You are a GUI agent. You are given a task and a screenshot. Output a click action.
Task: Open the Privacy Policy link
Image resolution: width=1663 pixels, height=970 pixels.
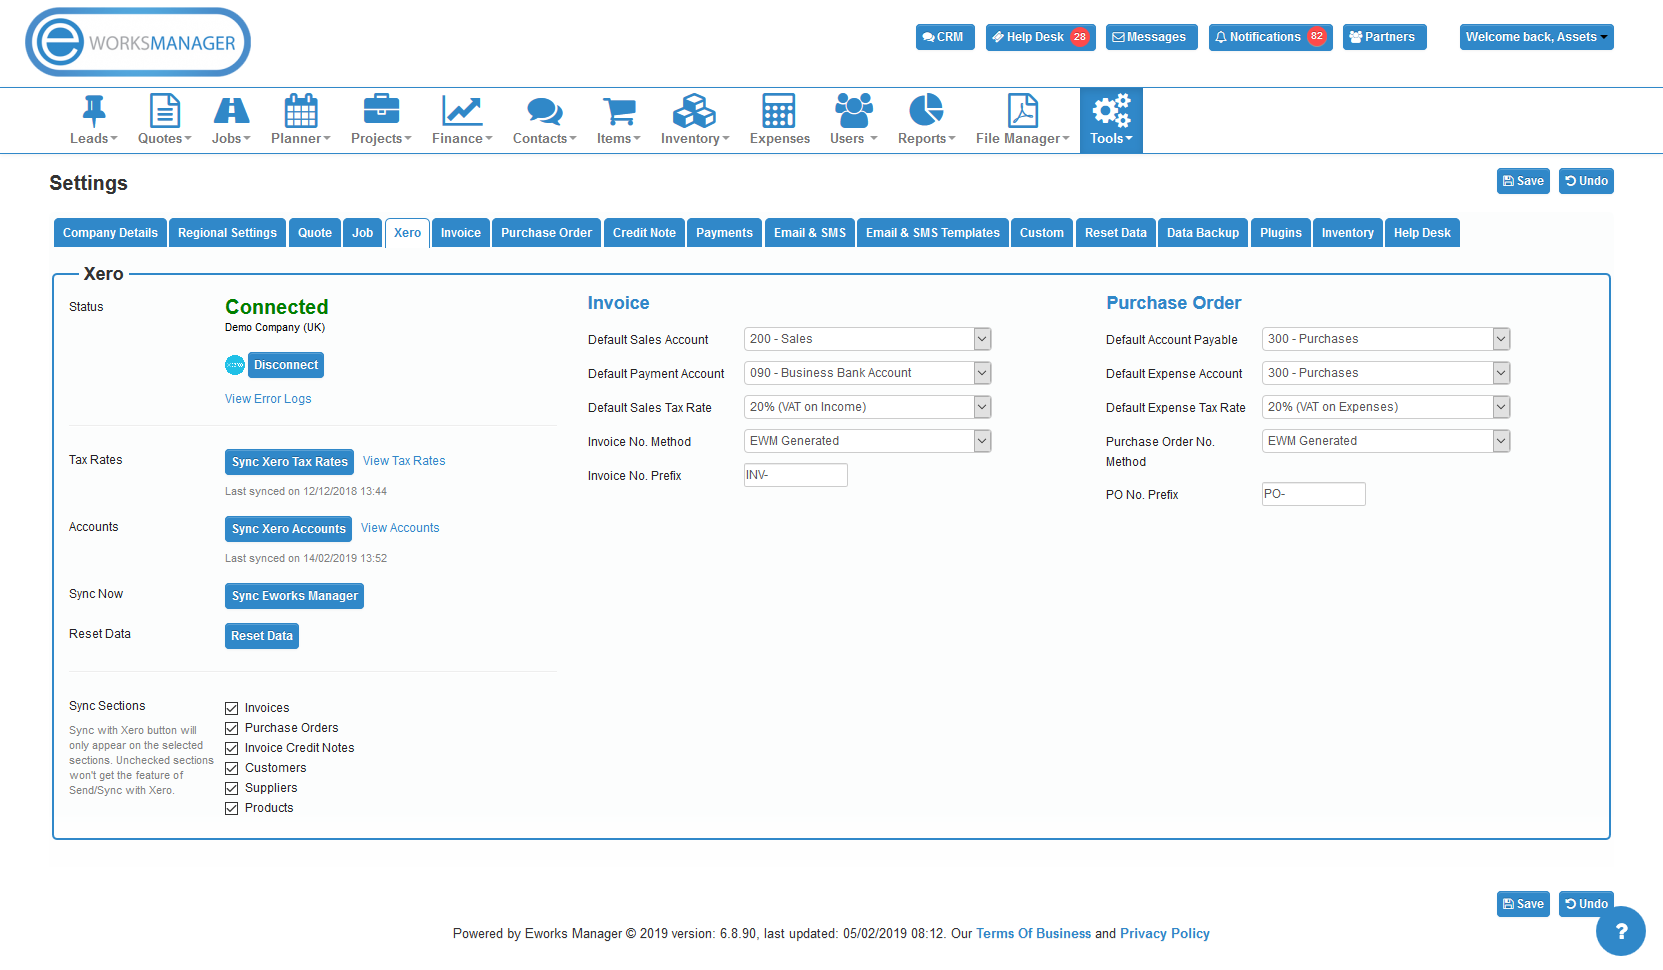[1165, 934]
